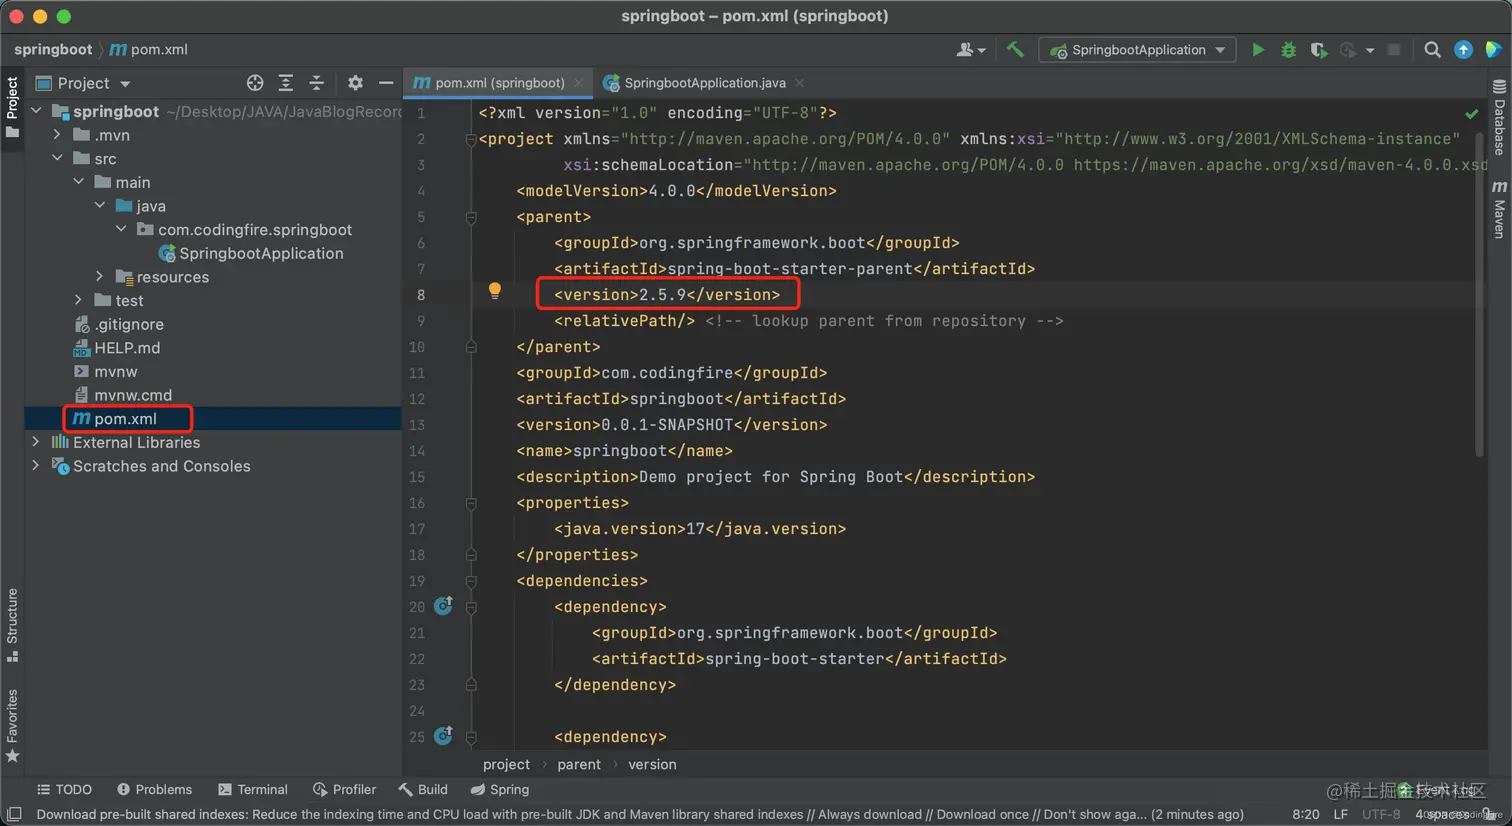The width and height of the screenshot is (1512, 826).
Task: Build project using the hammer icon
Action: click(x=1015, y=50)
